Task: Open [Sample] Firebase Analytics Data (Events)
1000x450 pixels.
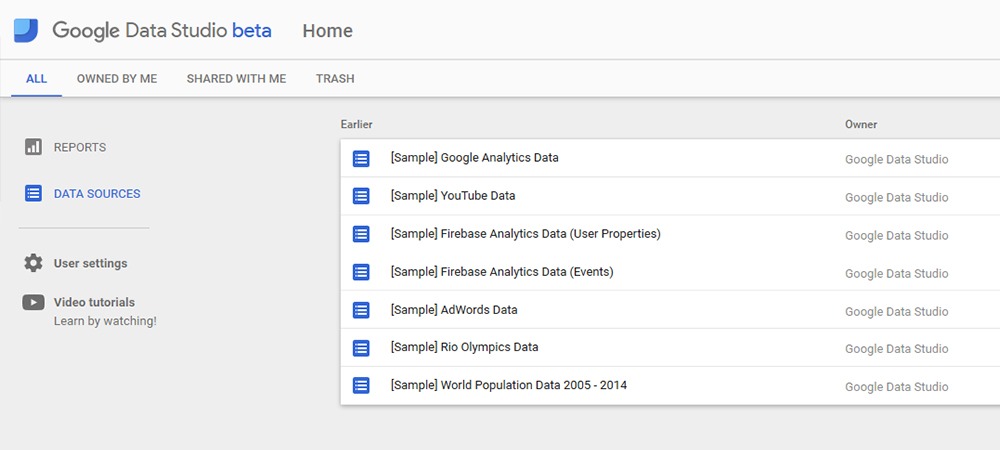Action: (502, 272)
